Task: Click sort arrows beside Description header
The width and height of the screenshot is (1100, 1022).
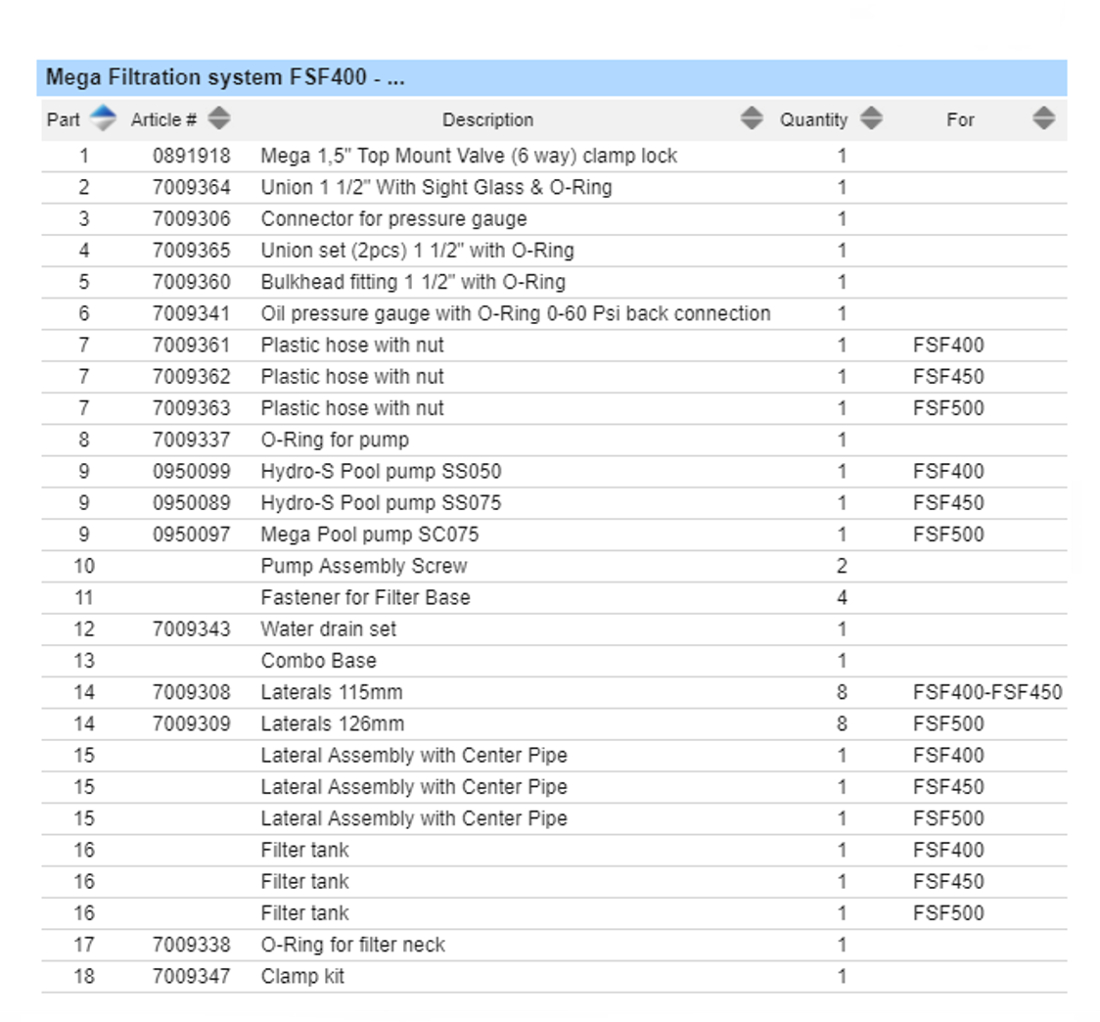Action: point(751,118)
